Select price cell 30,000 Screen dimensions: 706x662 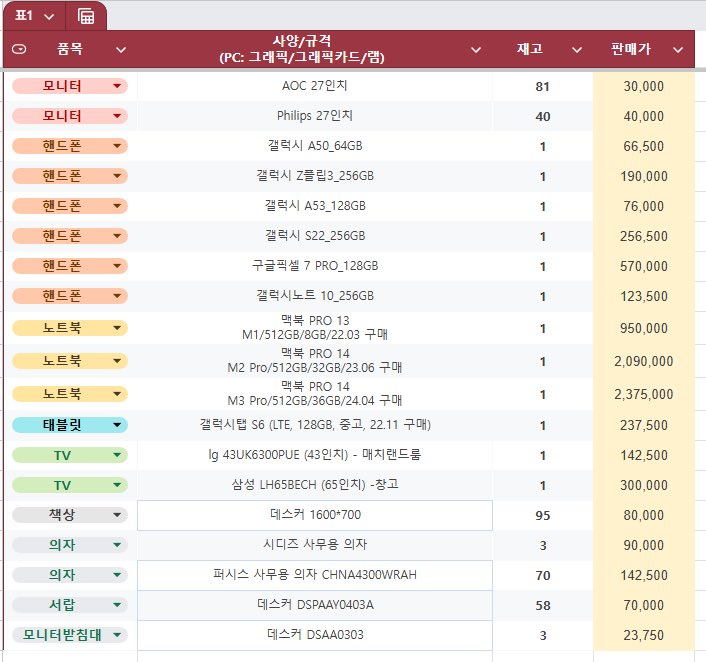point(644,86)
